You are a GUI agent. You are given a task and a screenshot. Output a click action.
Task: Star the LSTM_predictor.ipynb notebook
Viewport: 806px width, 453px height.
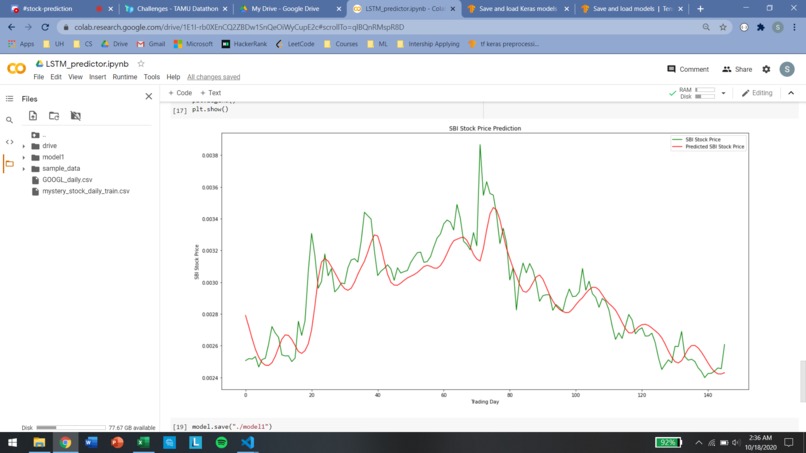tap(141, 64)
